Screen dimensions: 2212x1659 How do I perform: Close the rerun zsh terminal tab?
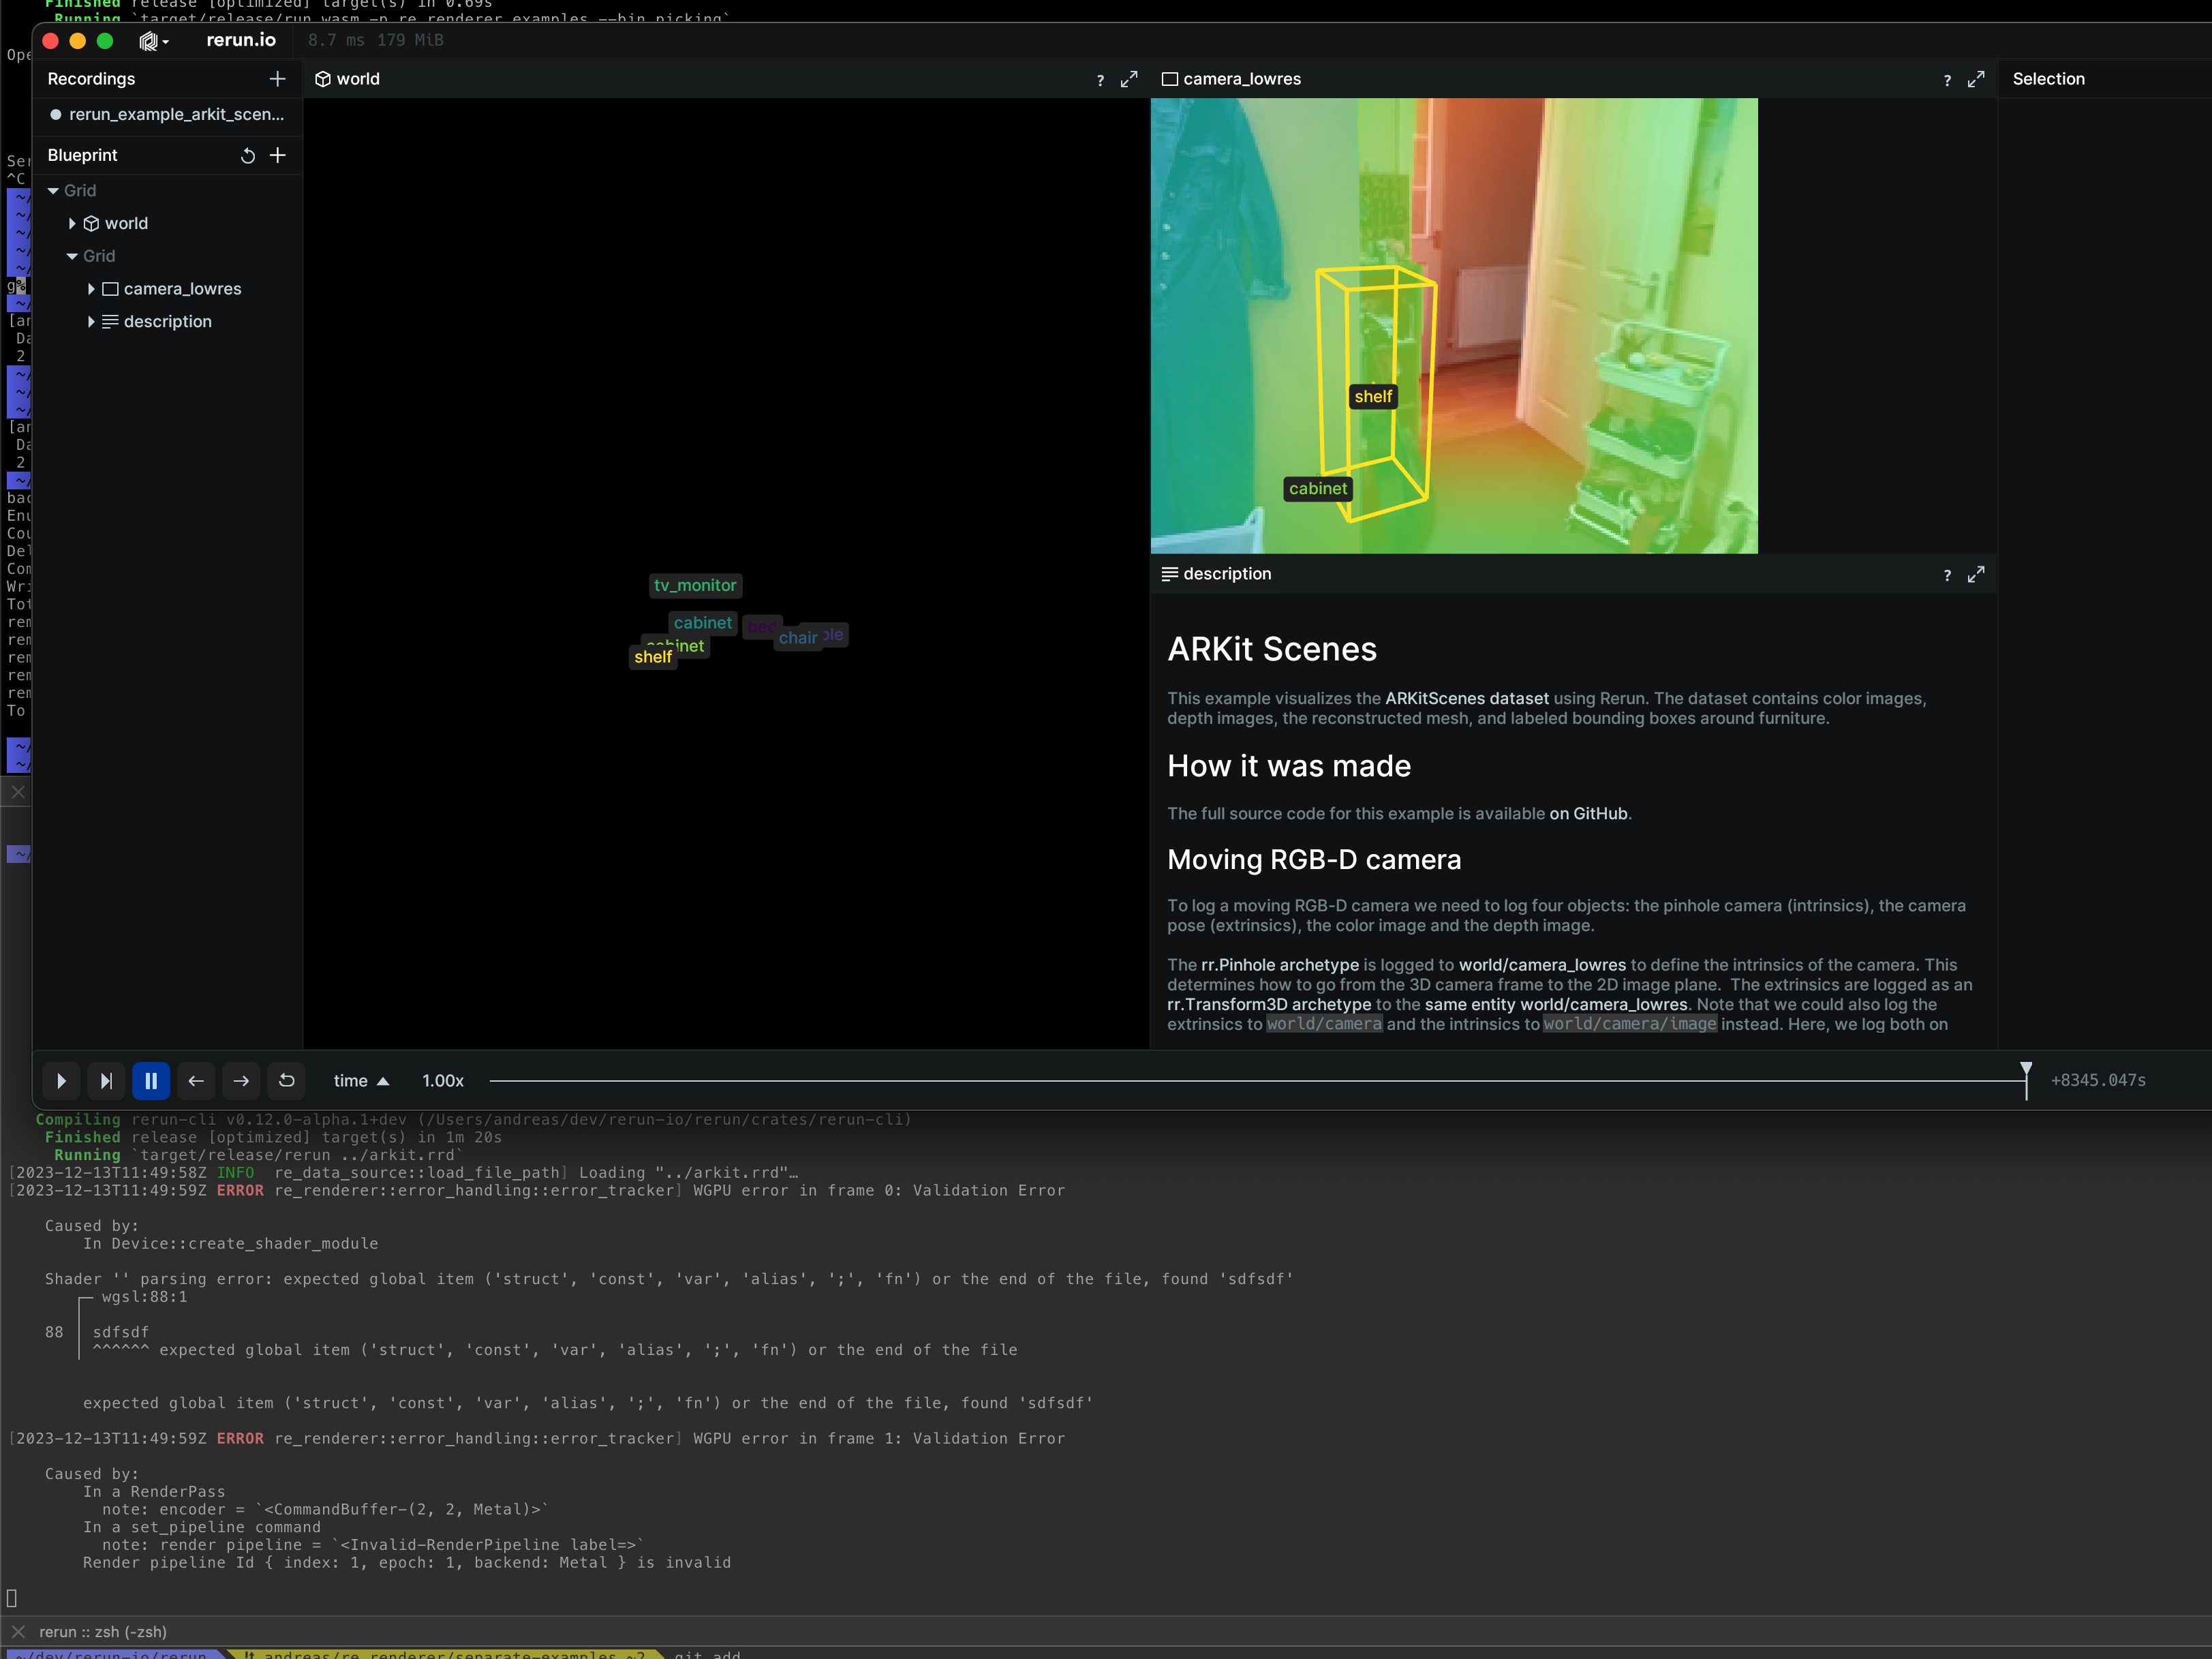18,1632
